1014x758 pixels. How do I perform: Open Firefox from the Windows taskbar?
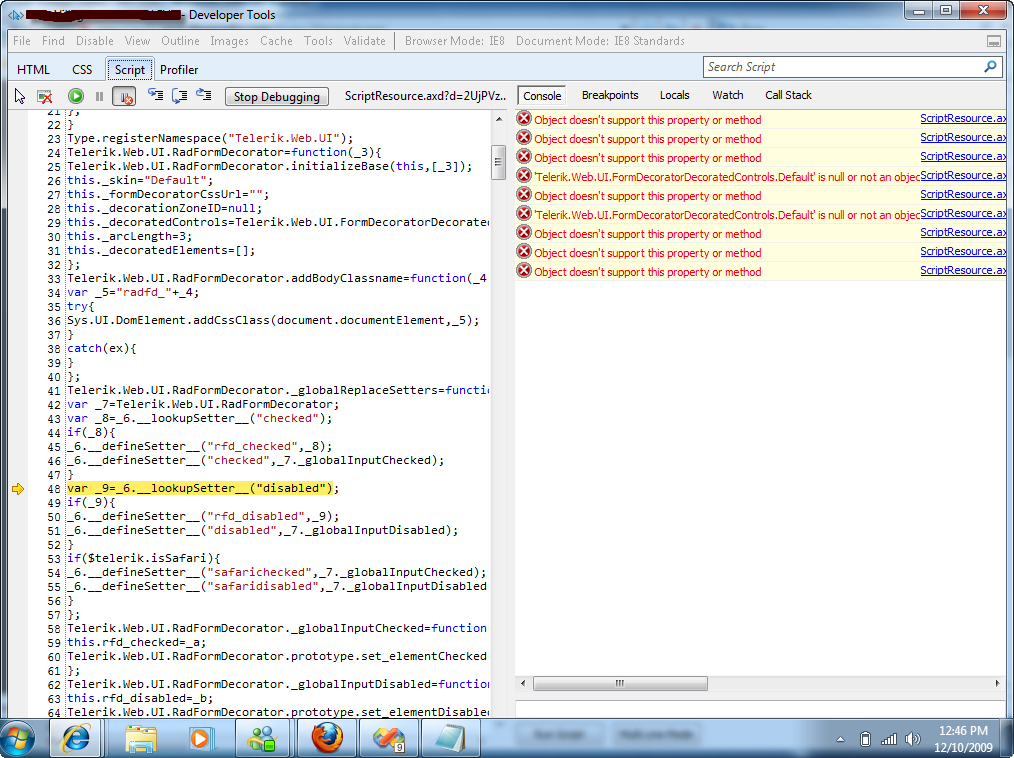[x=326, y=738]
